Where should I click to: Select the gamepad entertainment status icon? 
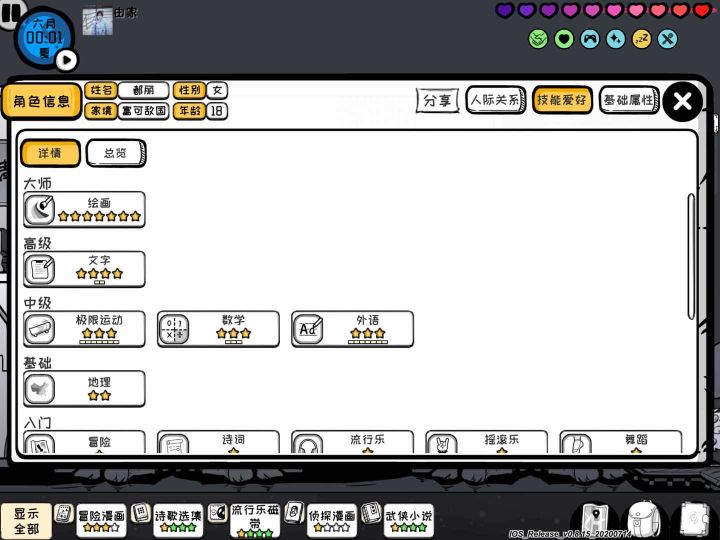click(x=590, y=39)
